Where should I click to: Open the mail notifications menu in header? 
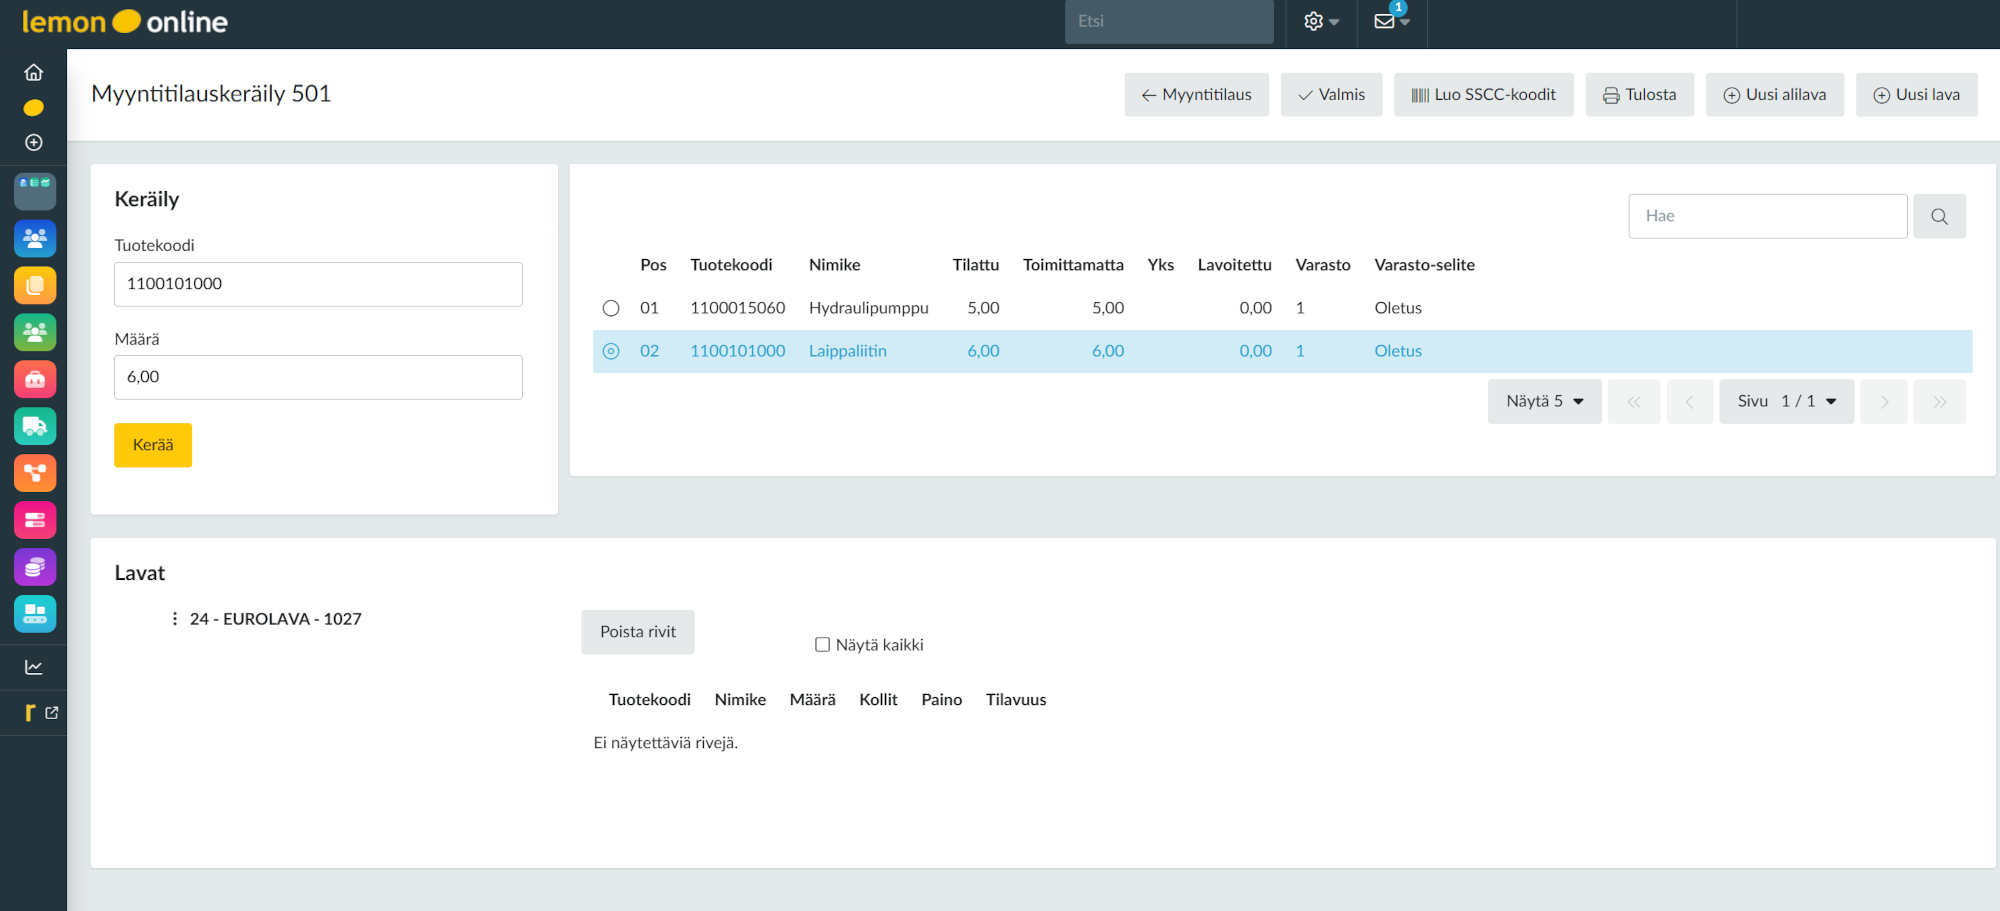coord(1390,22)
